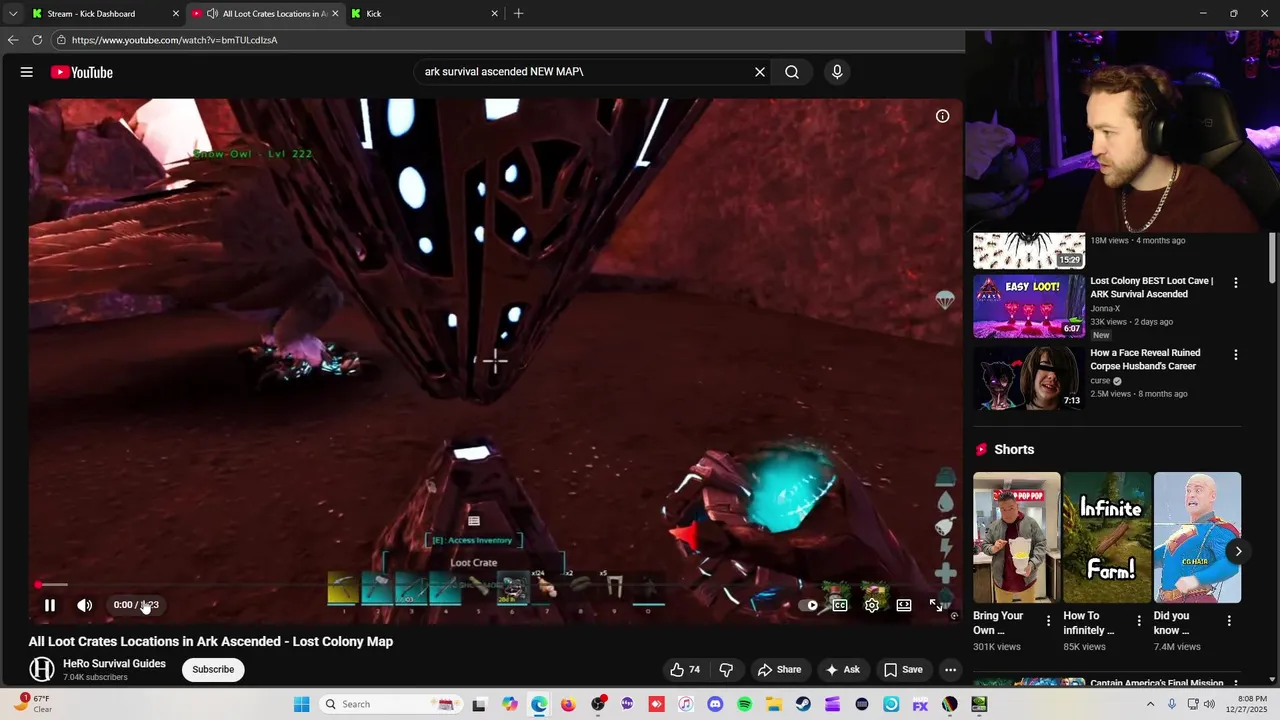Open options for How To infinitely short
1280x720 pixels.
pos(1139,621)
